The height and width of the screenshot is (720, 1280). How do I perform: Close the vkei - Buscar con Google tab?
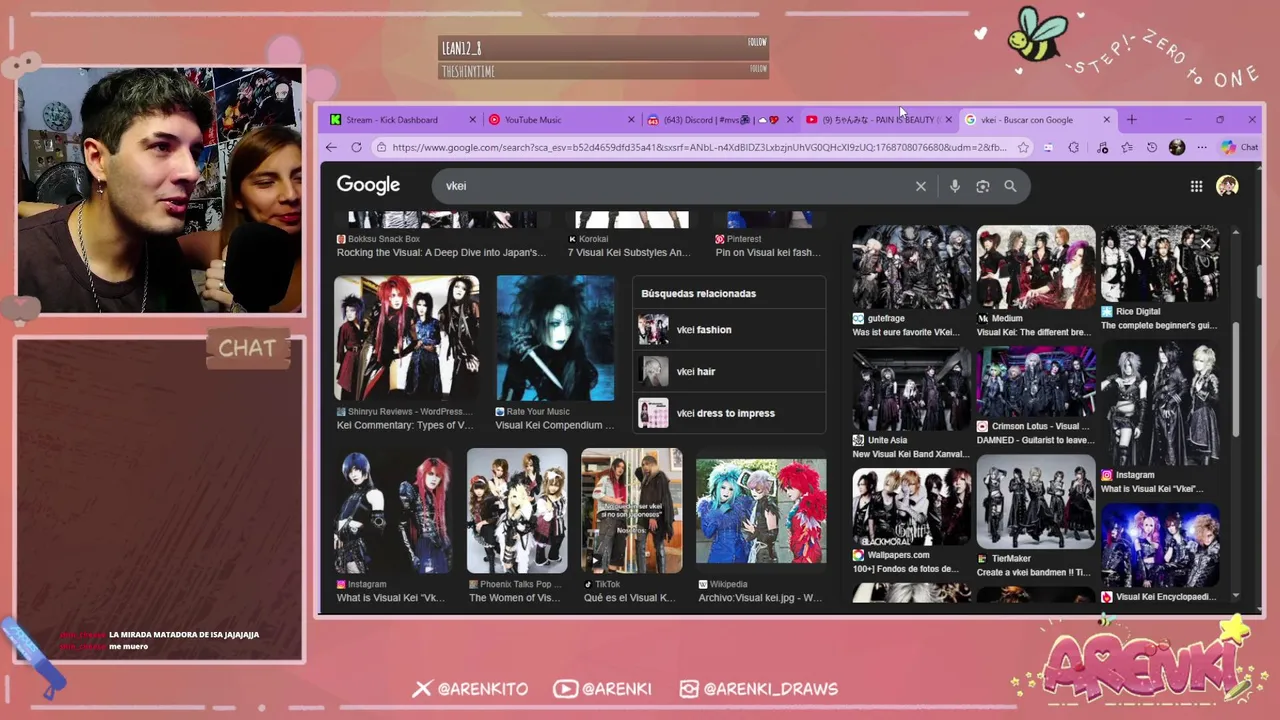click(1106, 120)
